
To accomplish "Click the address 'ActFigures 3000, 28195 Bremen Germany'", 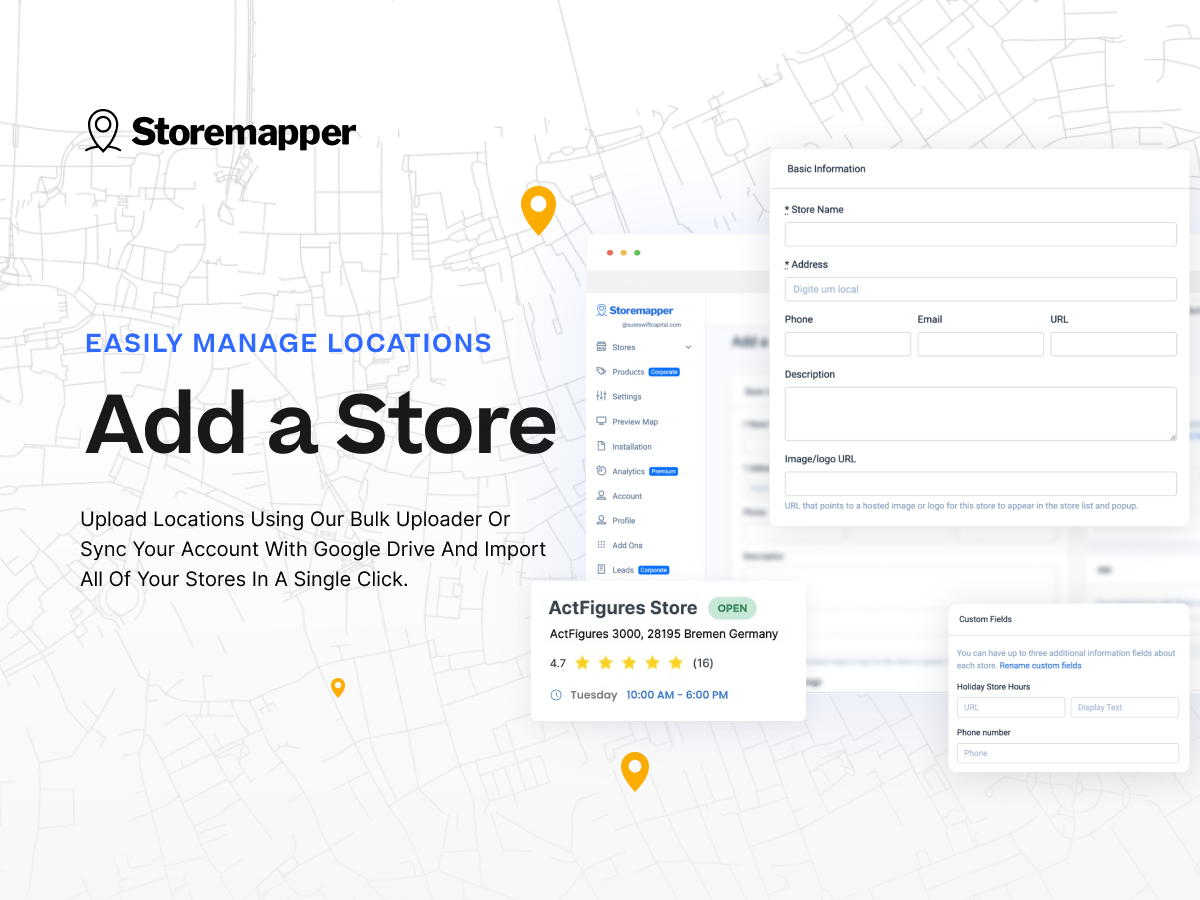I will tap(664, 634).
